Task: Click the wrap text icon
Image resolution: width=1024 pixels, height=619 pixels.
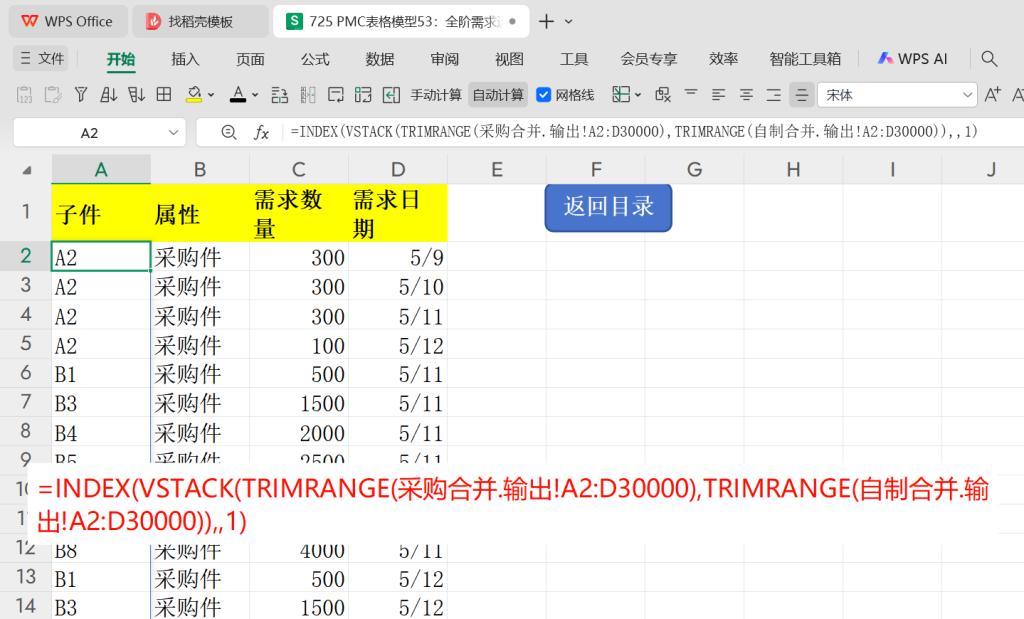Action: [x=336, y=95]
